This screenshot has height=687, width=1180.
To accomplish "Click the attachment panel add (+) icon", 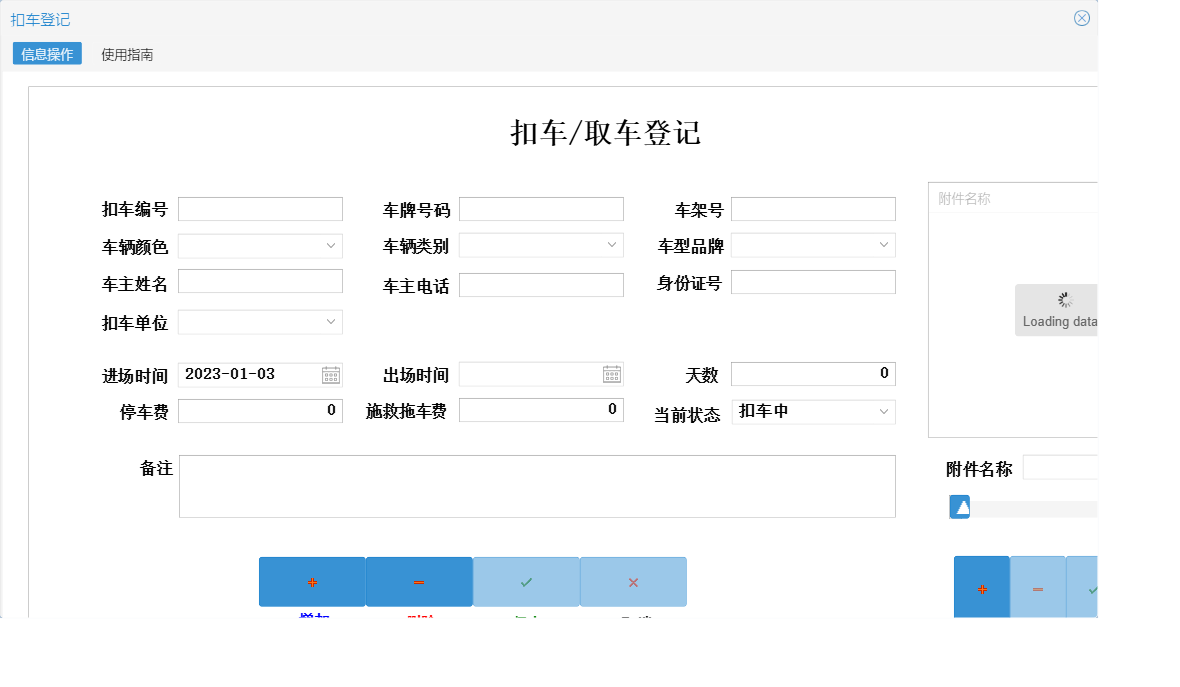I will [981, 587].
